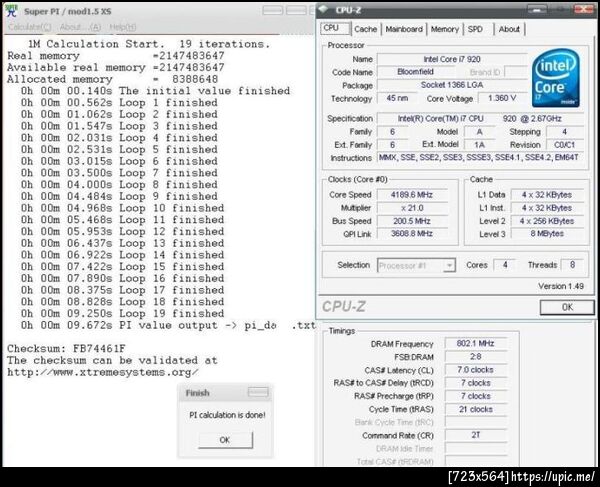Expand the Processor #1 selection dropdown

(x=450, y=265)
